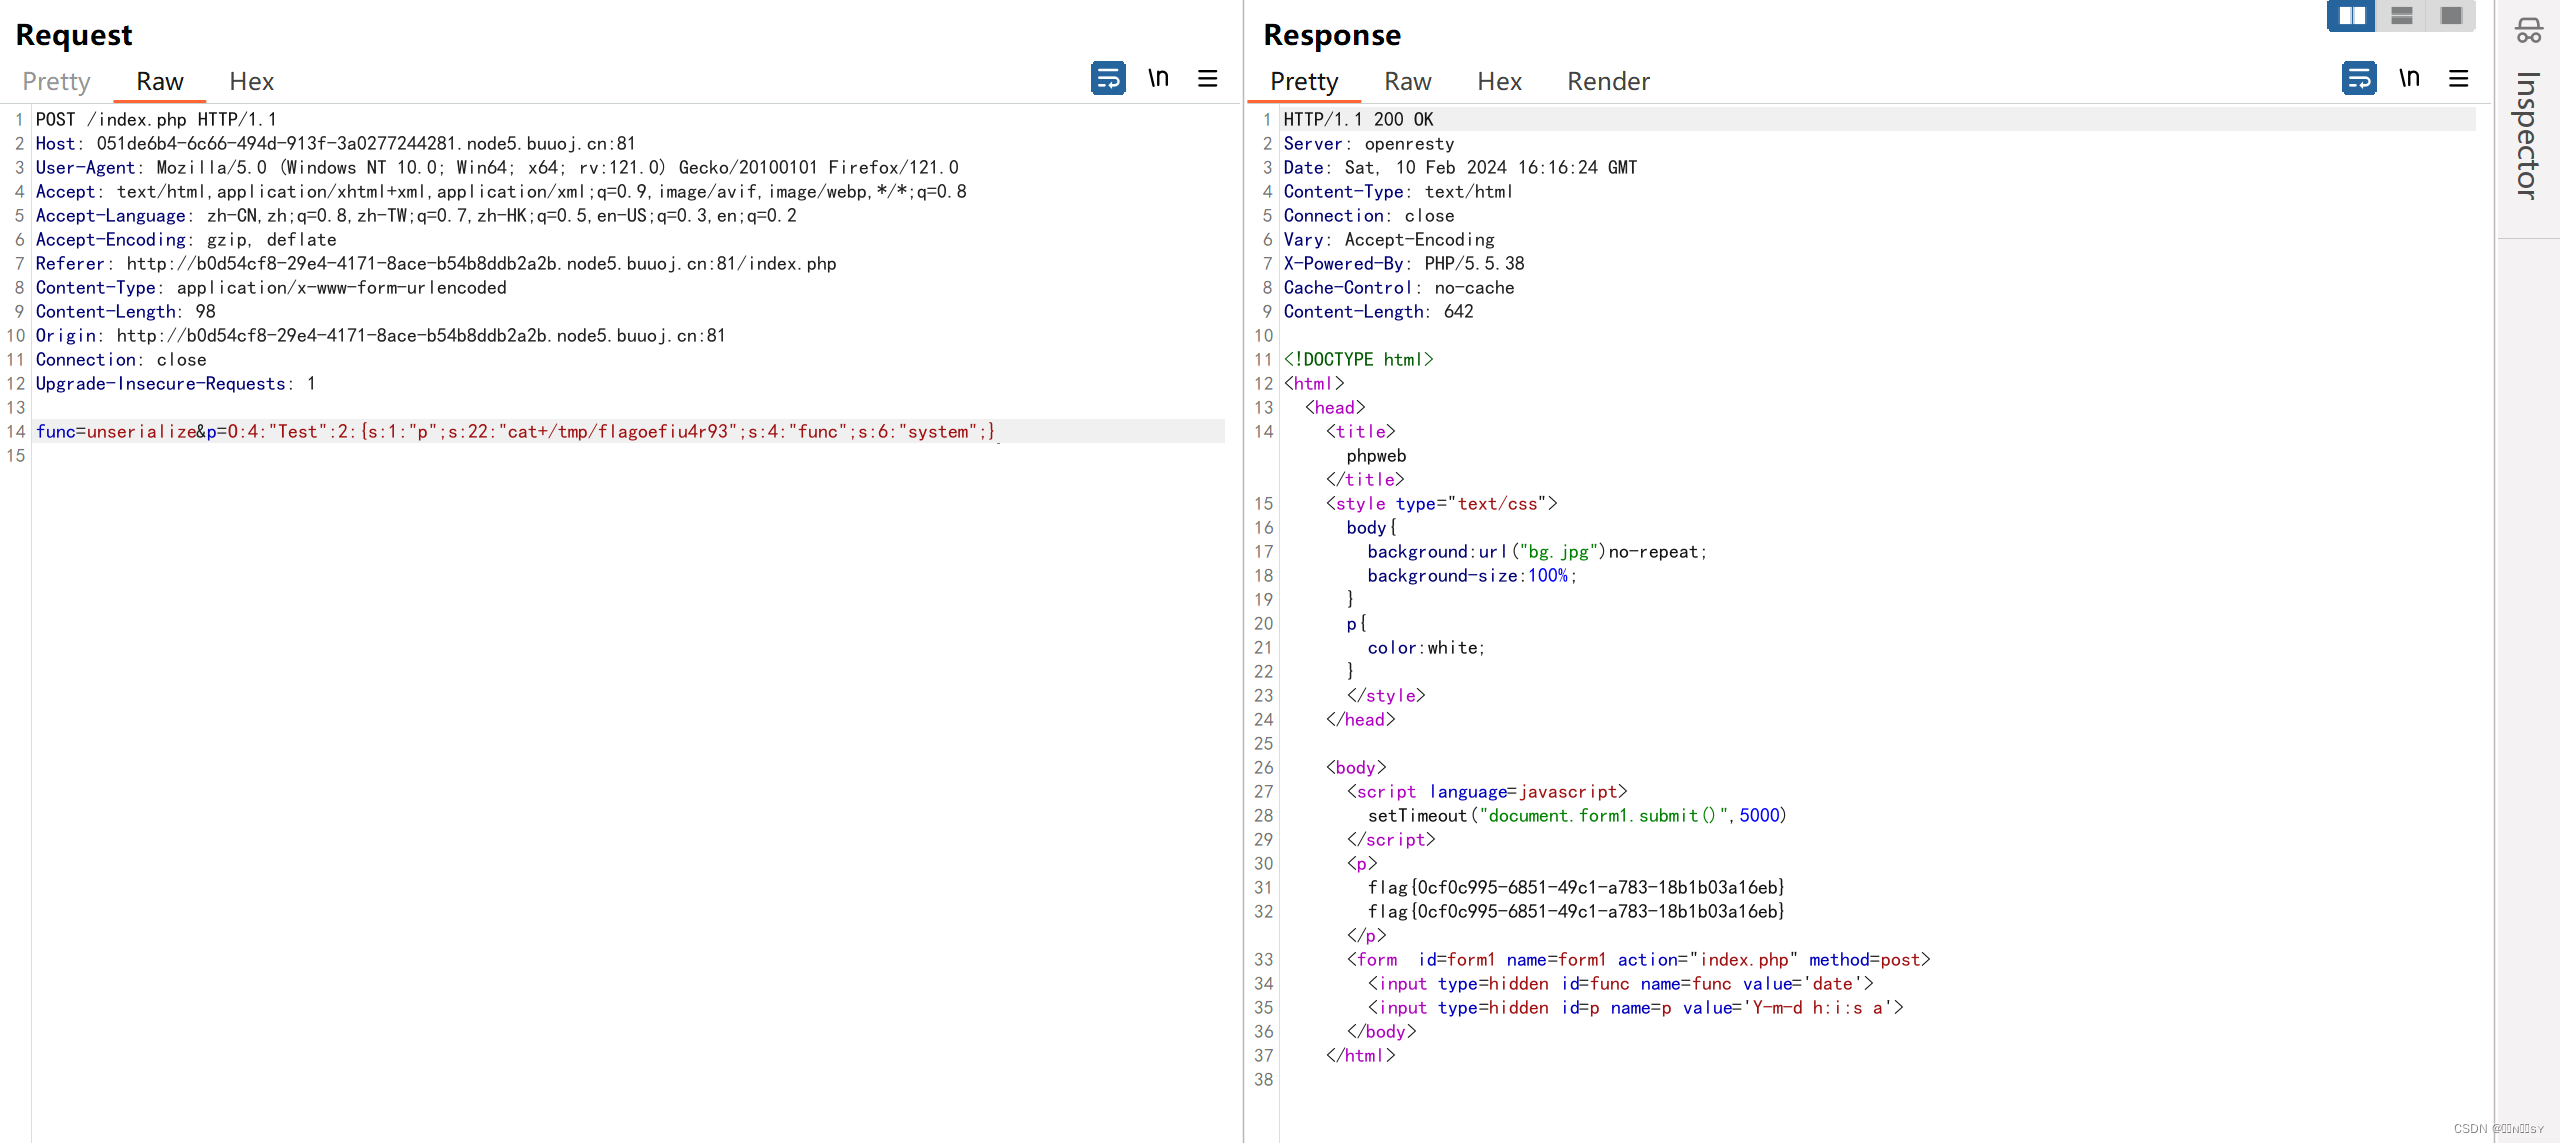Click the POST /index.php request line
2560x1143 pixels.
coord(156,120)
